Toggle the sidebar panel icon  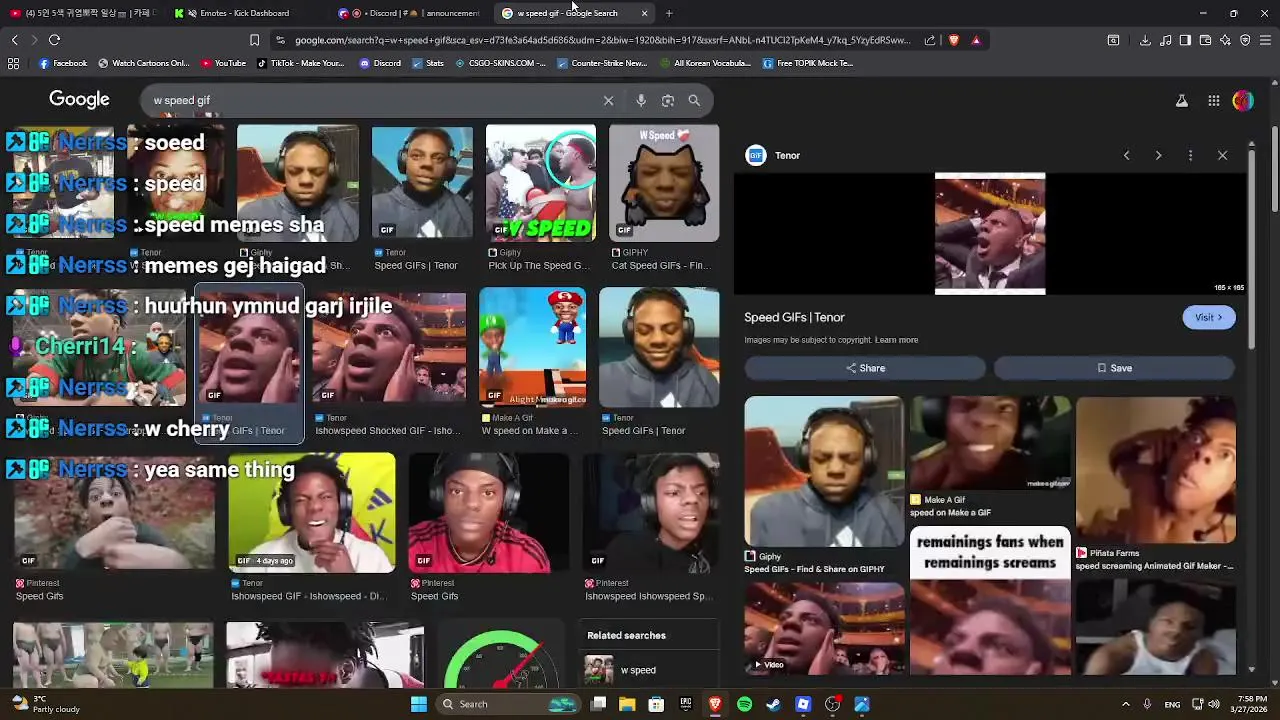pos(1185,40)
